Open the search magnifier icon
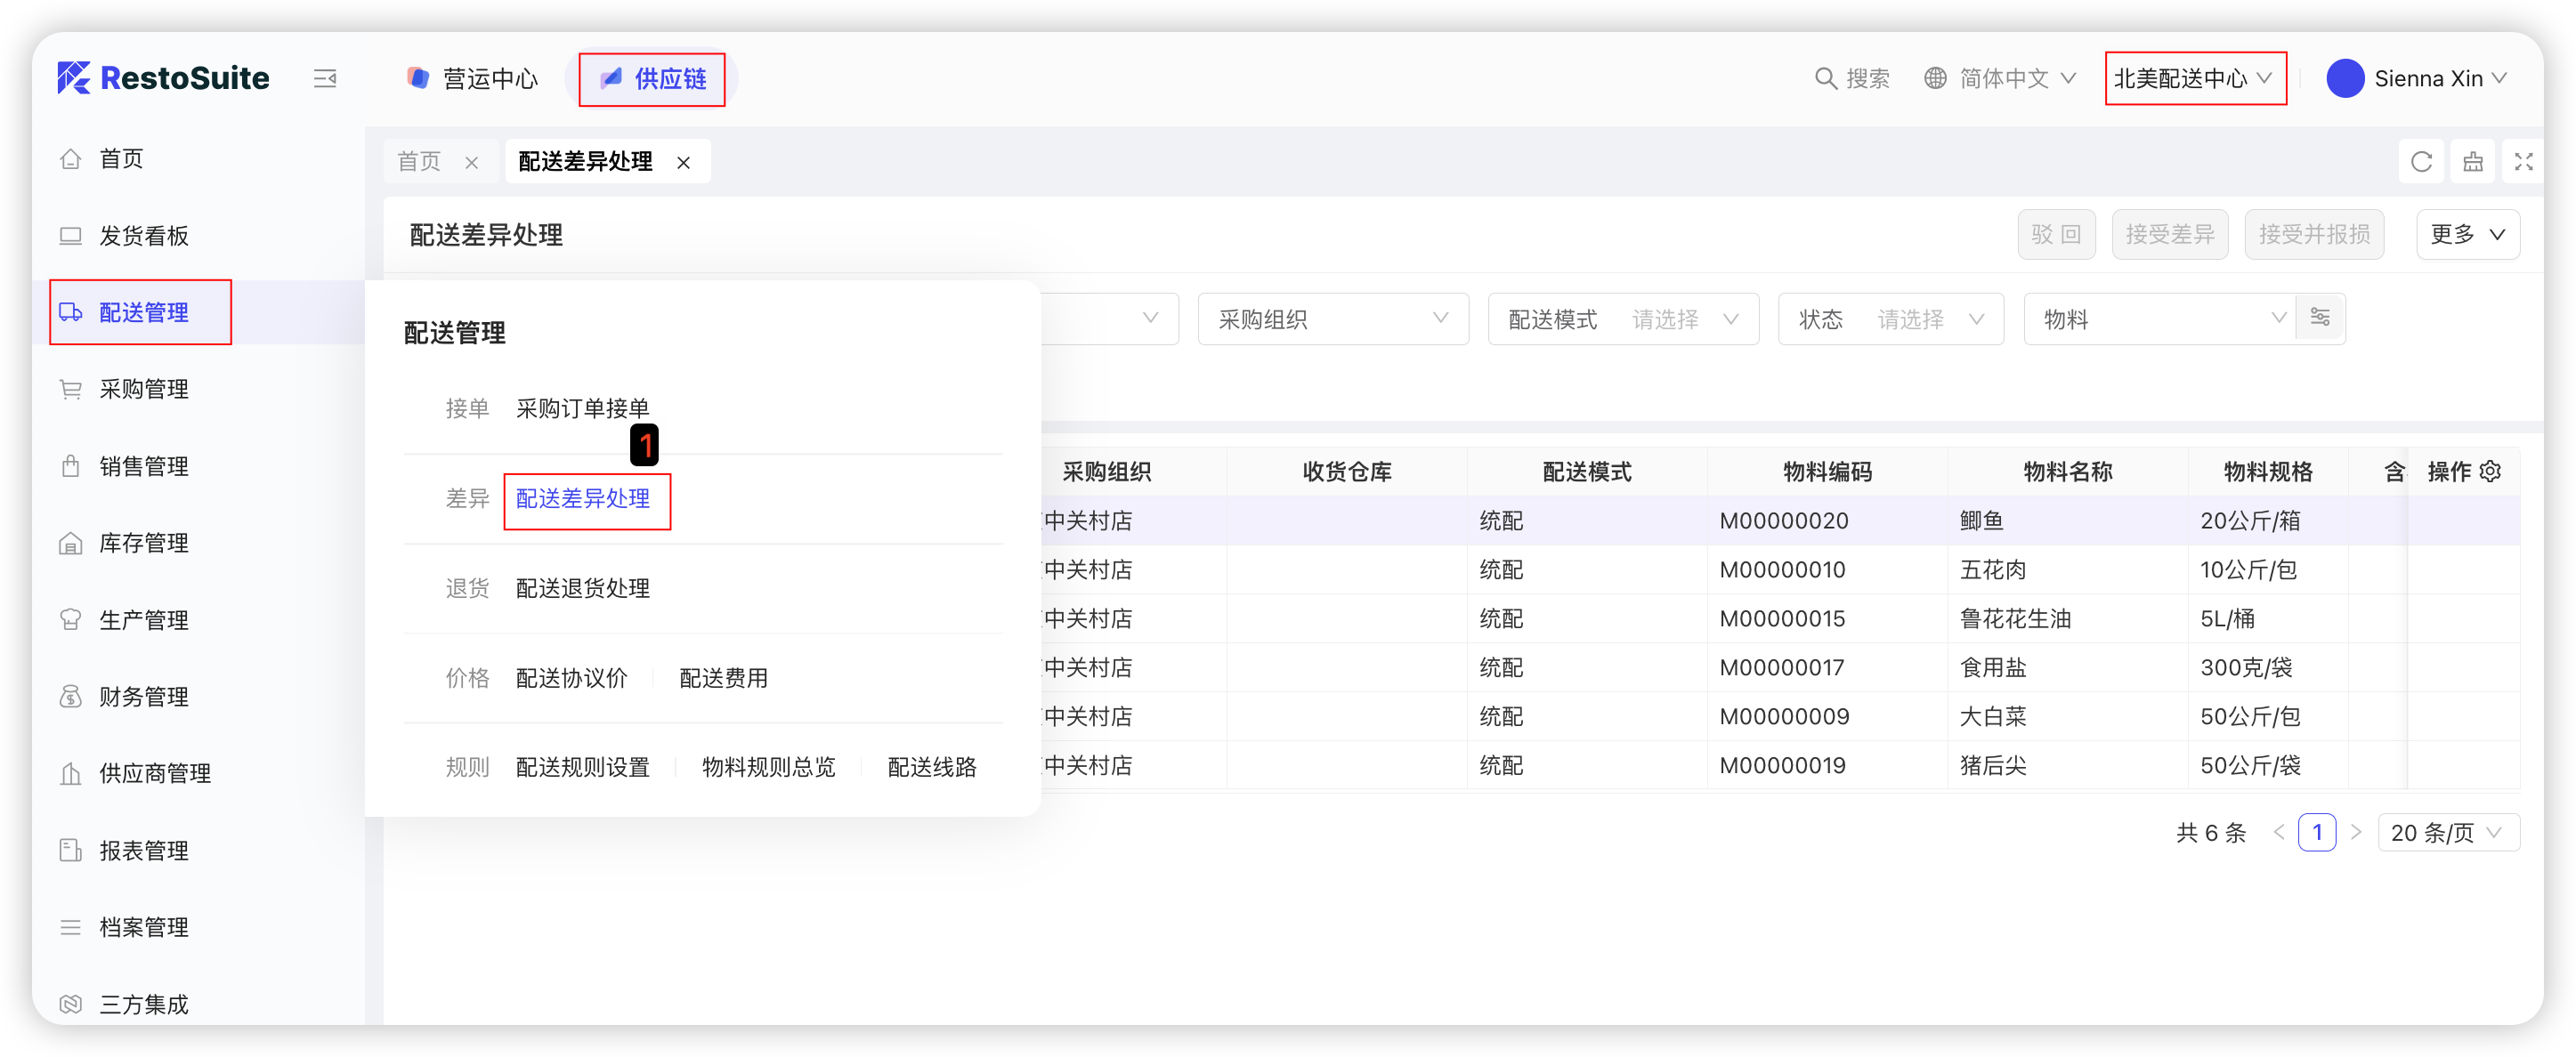The width and height of the screenshot is (2576, 1057). (x=1826, y=78)
